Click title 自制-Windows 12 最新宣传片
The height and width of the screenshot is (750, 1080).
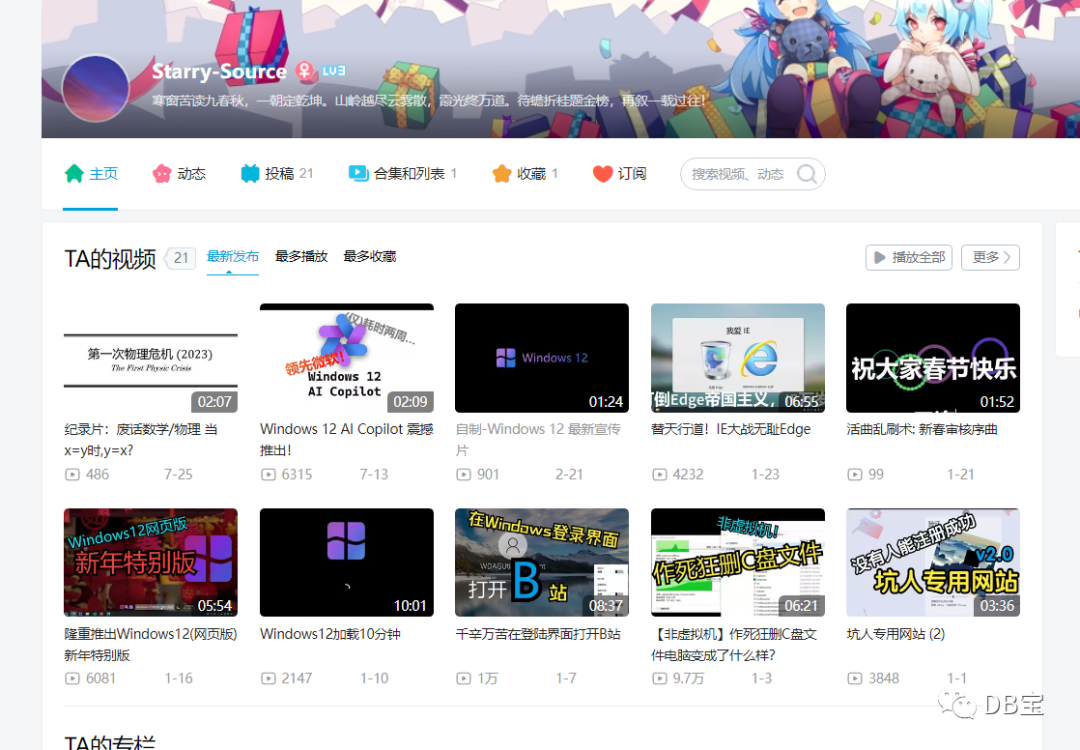[x=538, y=440]
